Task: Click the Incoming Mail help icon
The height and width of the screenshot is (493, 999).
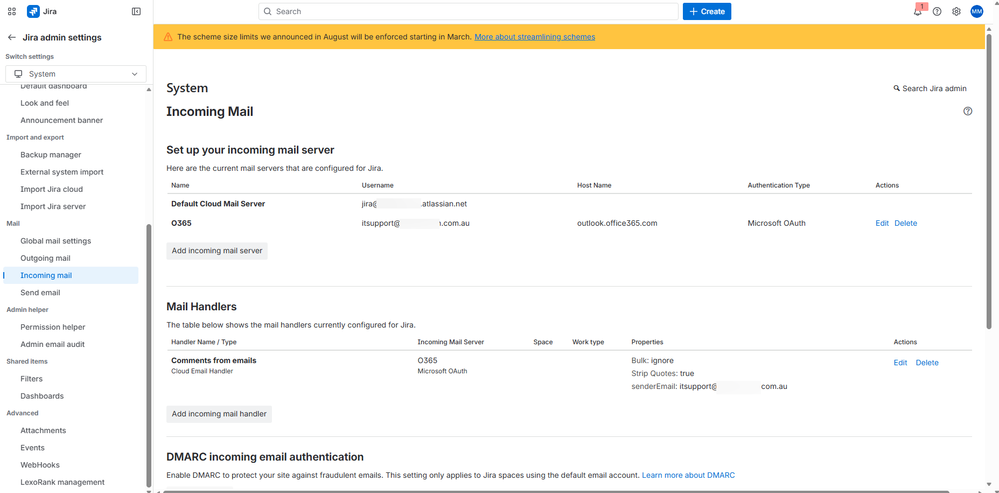Action: 968,111
